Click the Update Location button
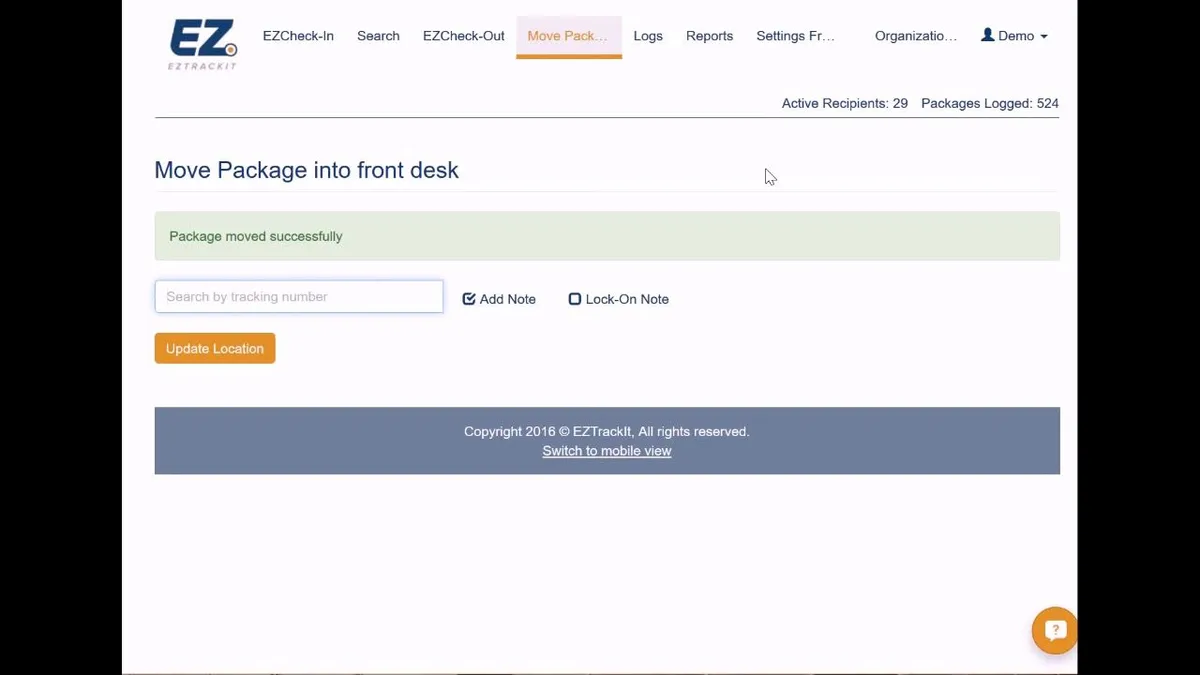This screenshot has width=1200, height=675. pyautogui.click(x=215, y=348)
